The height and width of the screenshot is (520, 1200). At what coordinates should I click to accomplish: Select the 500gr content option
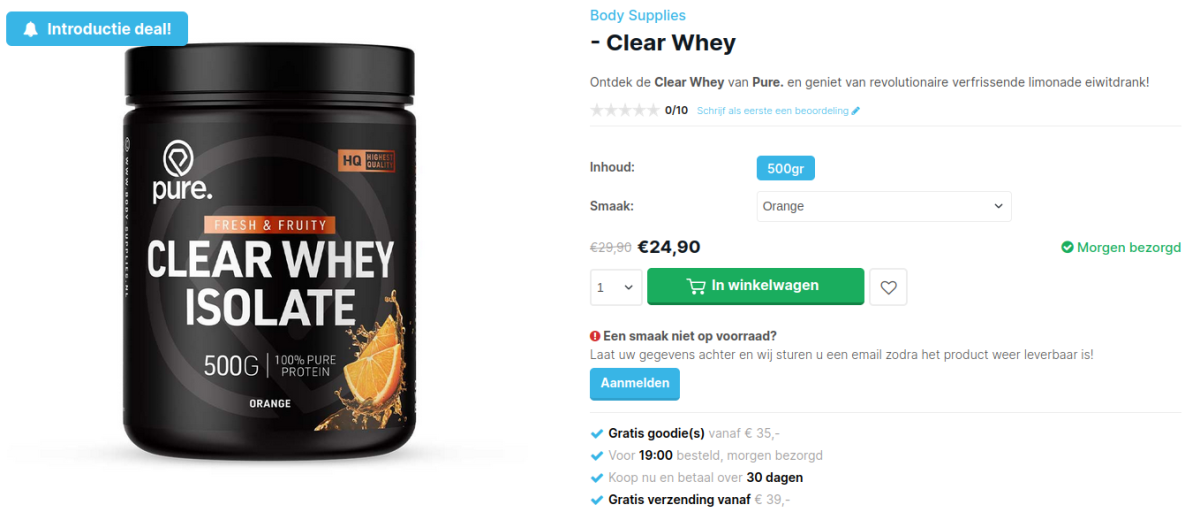[786, 168]
